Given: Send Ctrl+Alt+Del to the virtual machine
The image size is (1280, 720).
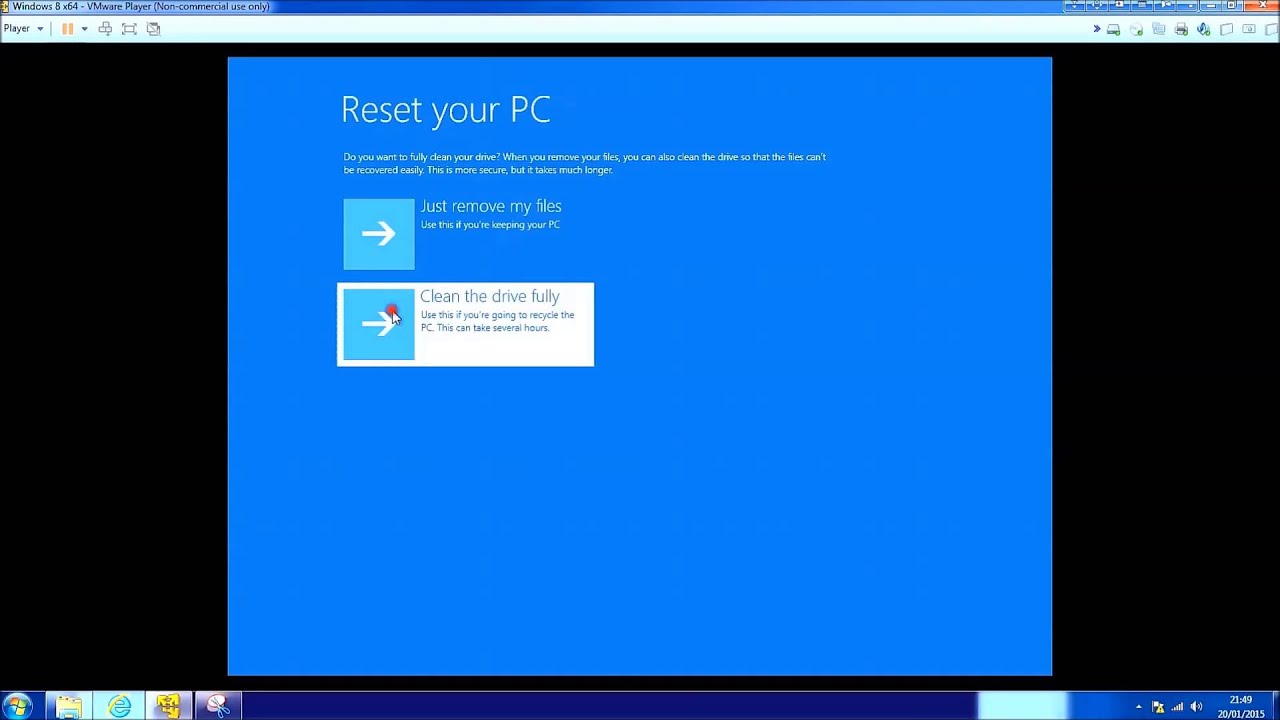Looking at the screenshot, I should coord(105,29).
